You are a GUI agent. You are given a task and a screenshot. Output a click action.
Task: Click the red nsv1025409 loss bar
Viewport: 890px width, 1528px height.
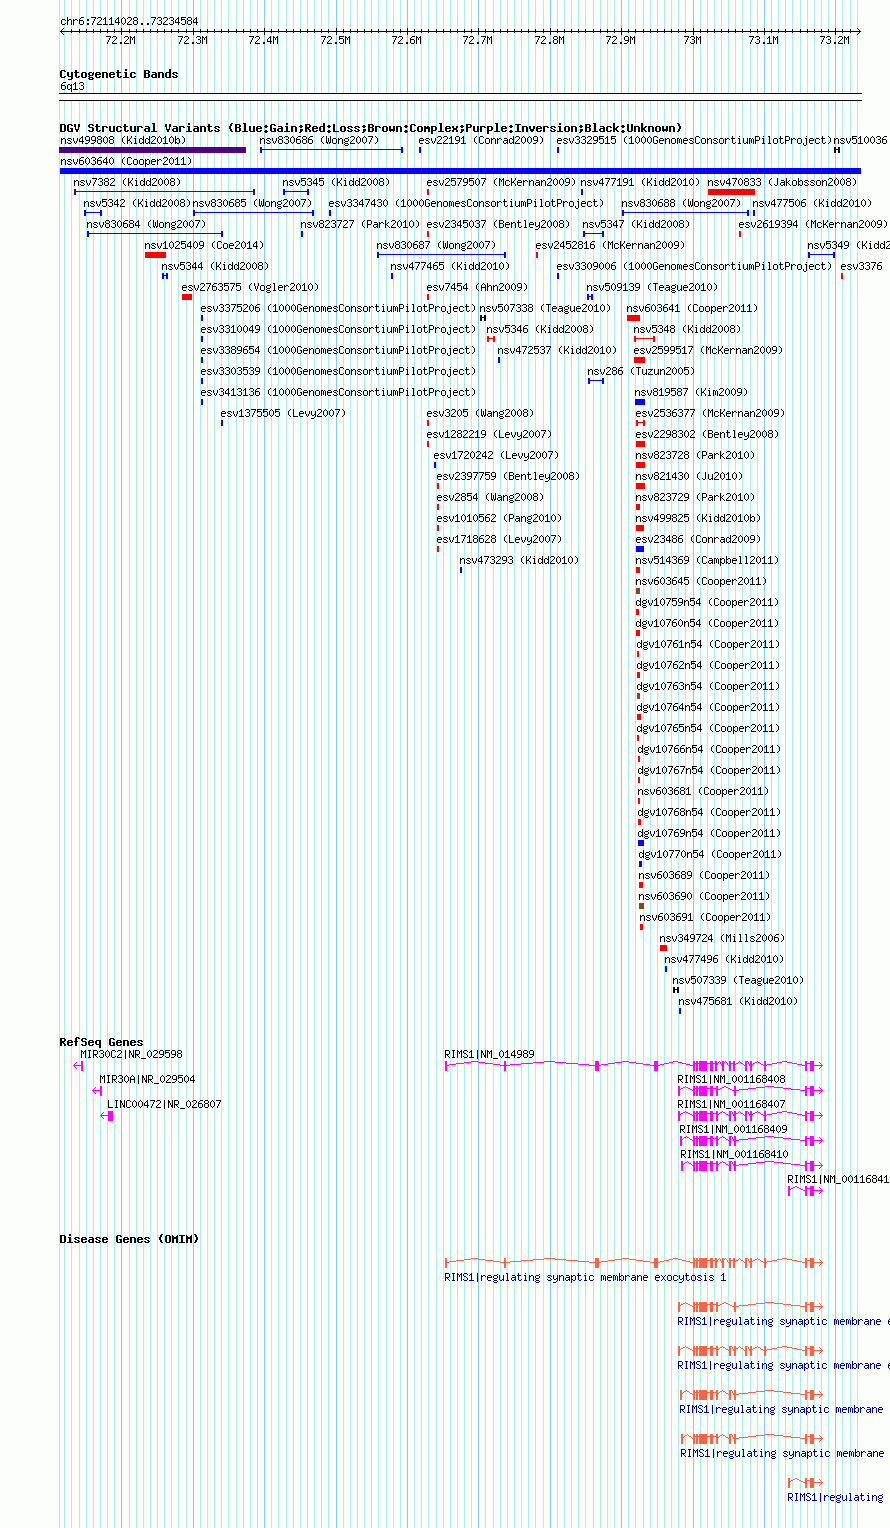[155, 255]
